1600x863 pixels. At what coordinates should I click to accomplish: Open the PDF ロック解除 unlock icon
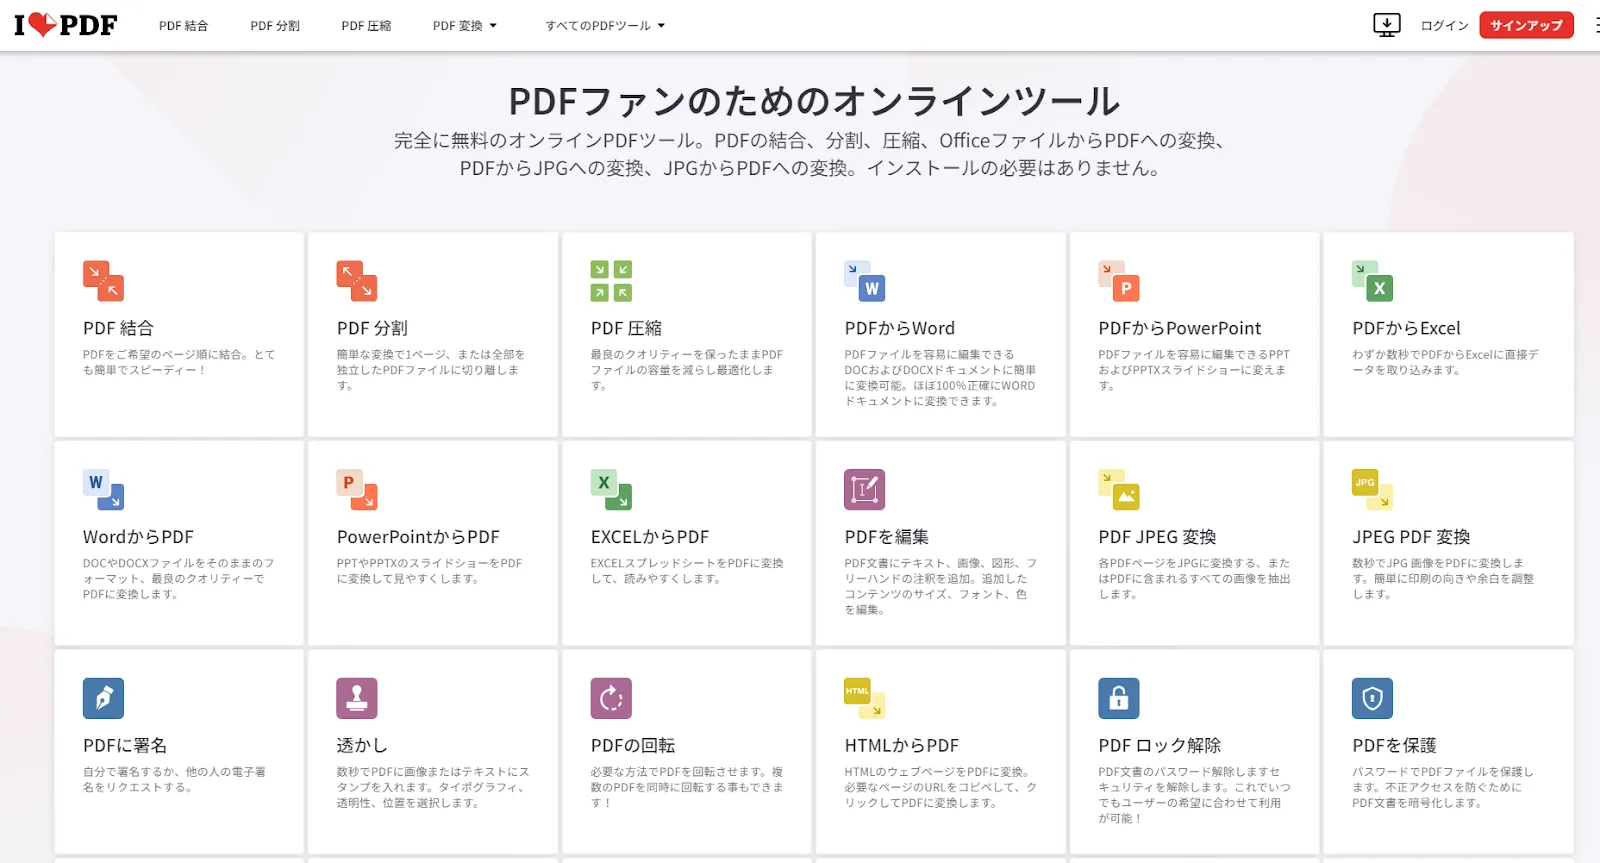pyautogui.click(x=1119, y=698)
